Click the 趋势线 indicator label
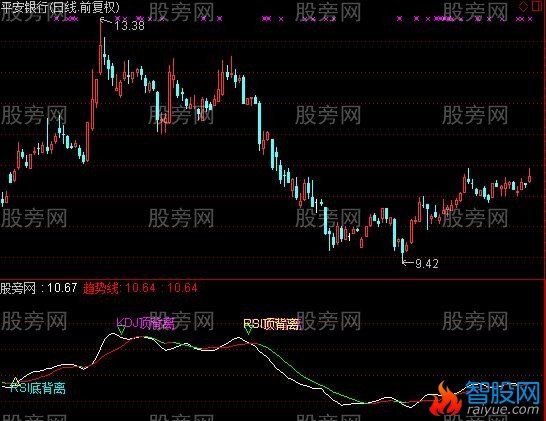 pos(101,288)
